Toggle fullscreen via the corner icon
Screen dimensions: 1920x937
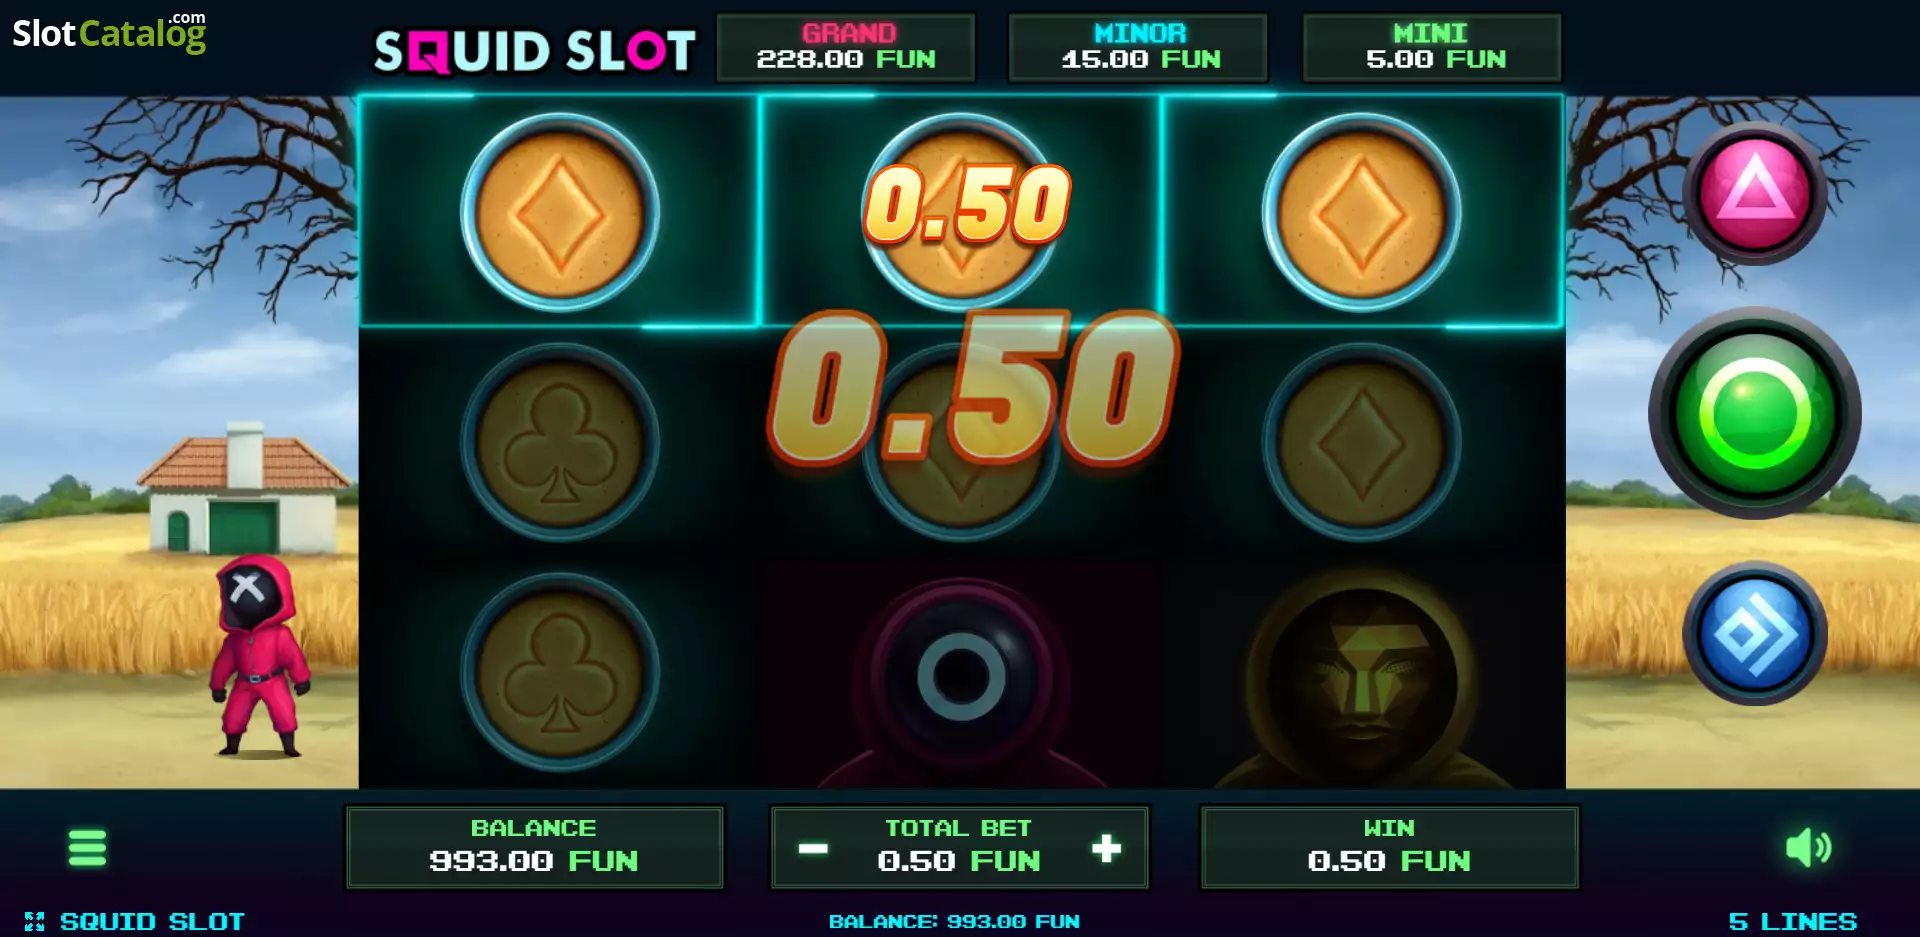pyautogui.click(x=35, y=921)
